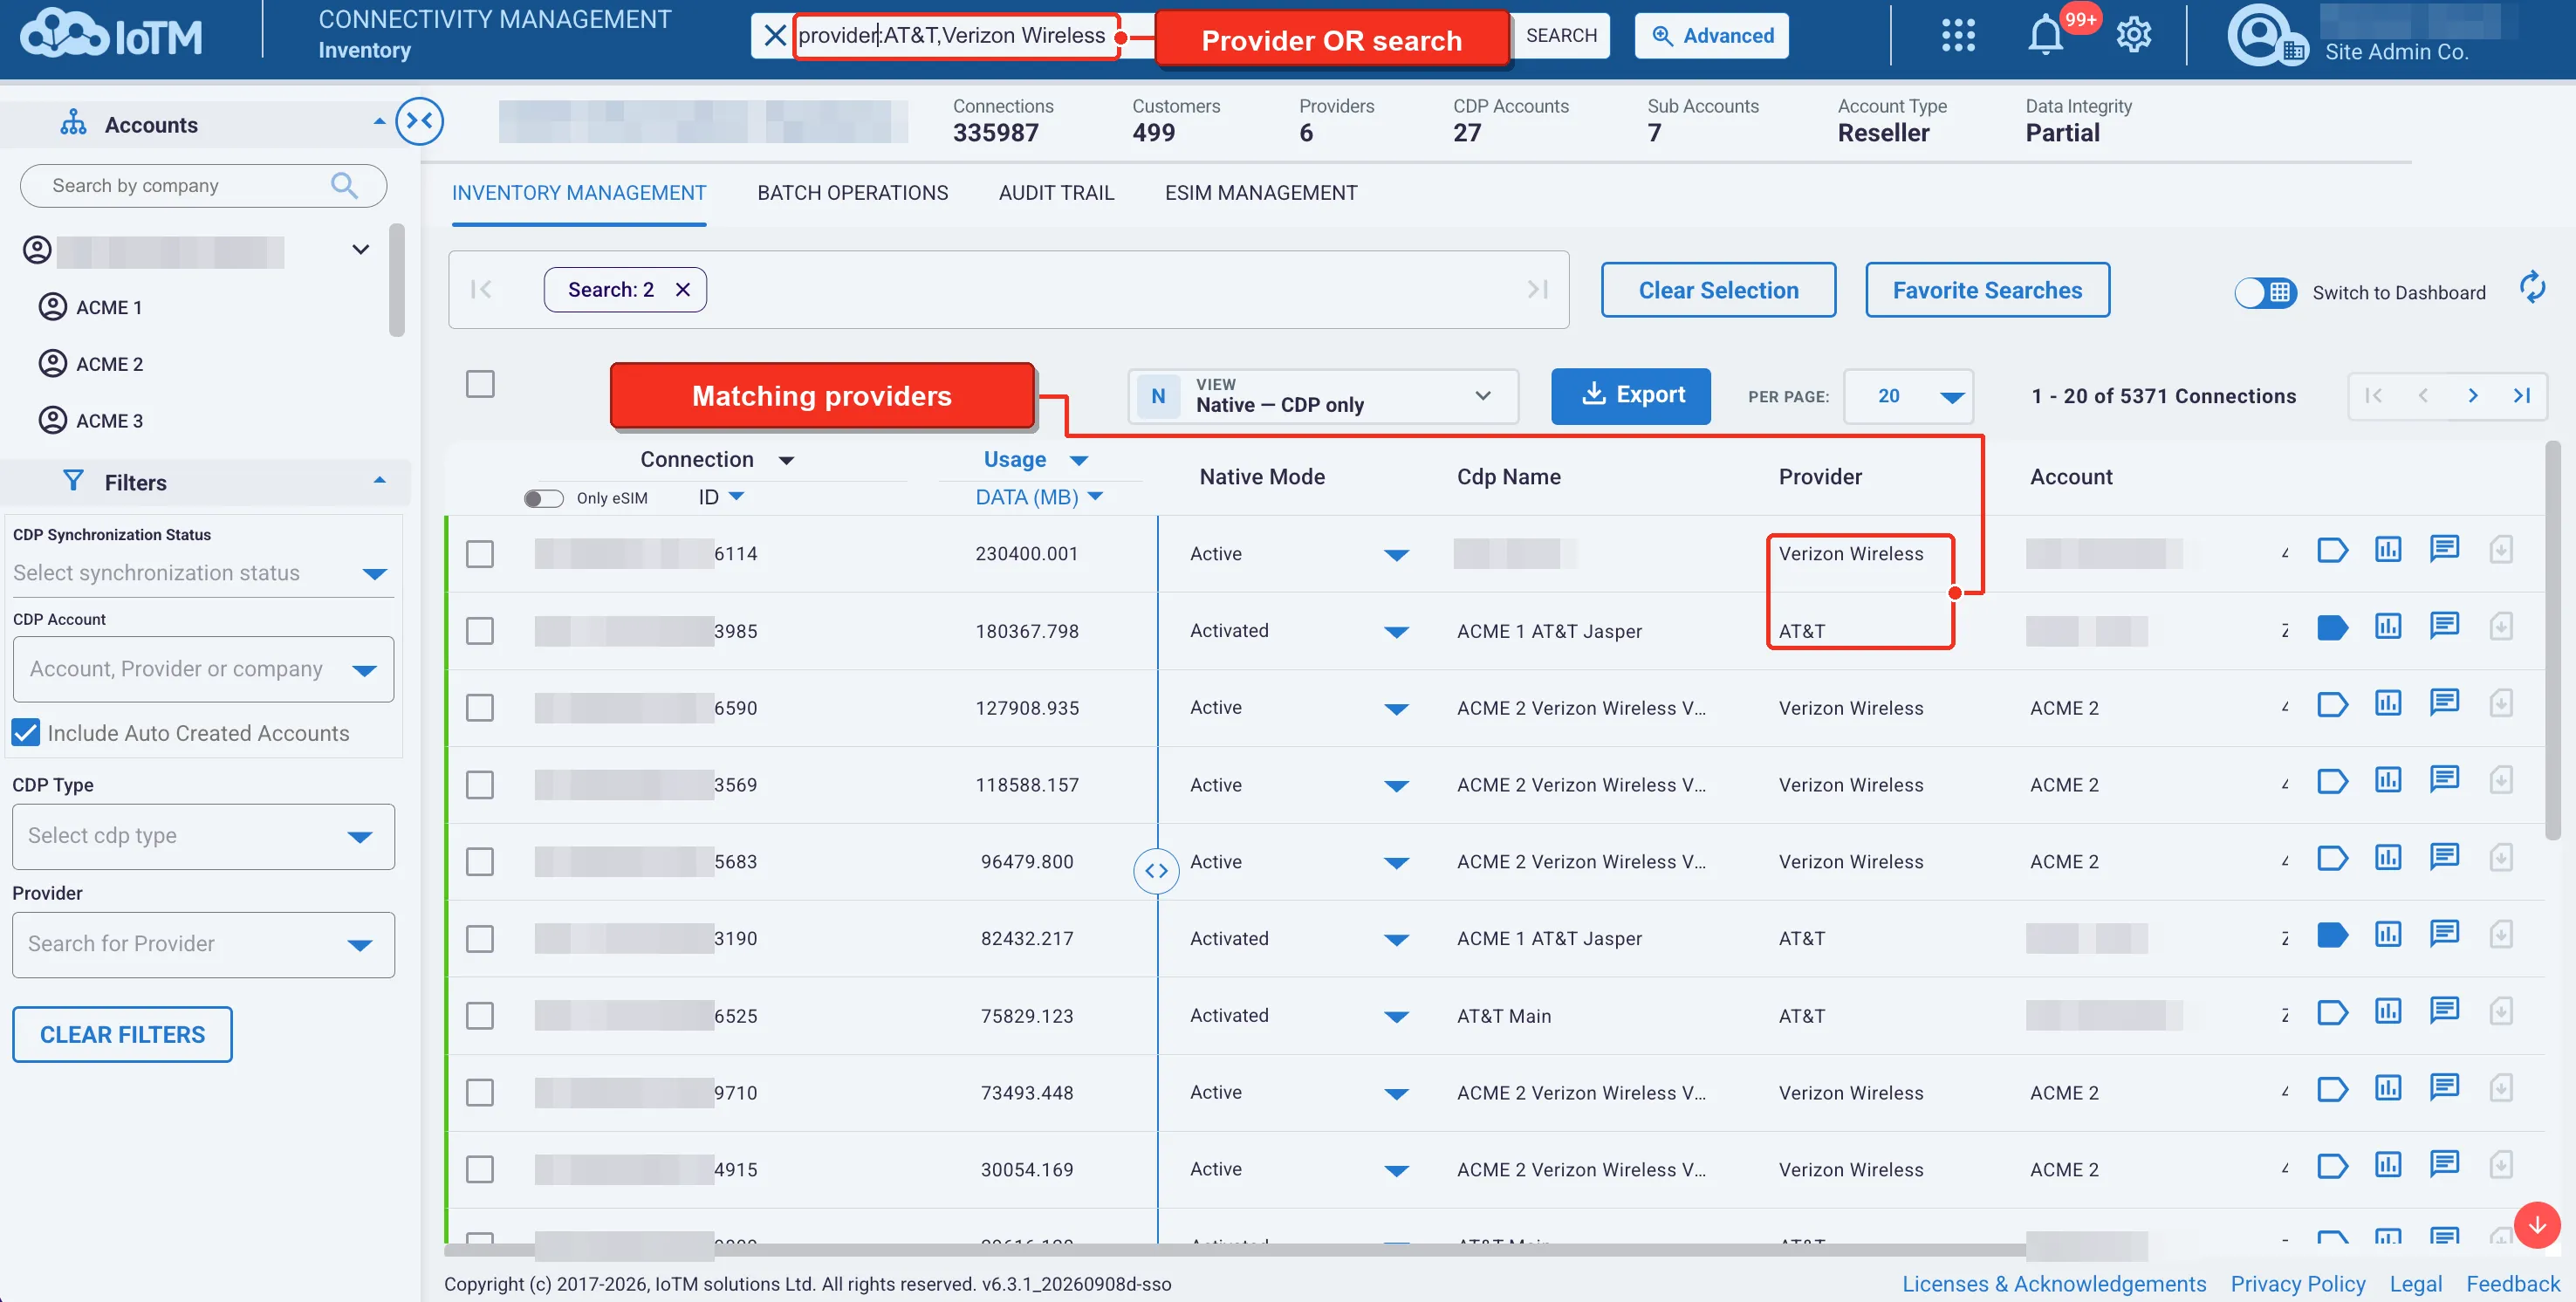Switch to Audit Trail tab
Viewport: 2576px width, 1302px height.
point(1056,193)
